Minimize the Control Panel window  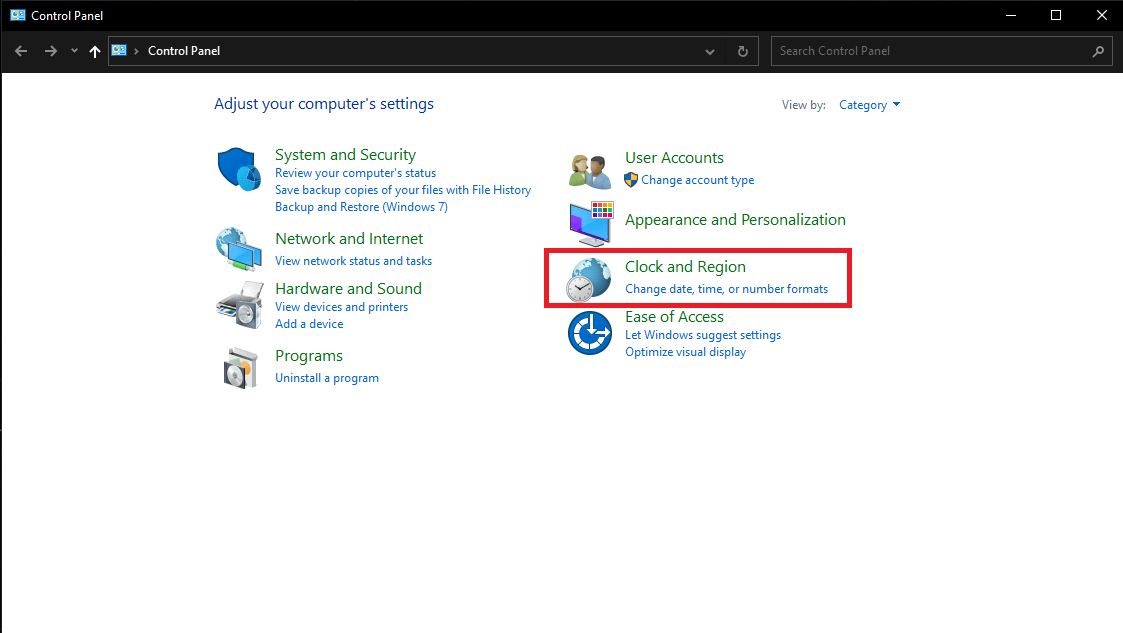1011,15
